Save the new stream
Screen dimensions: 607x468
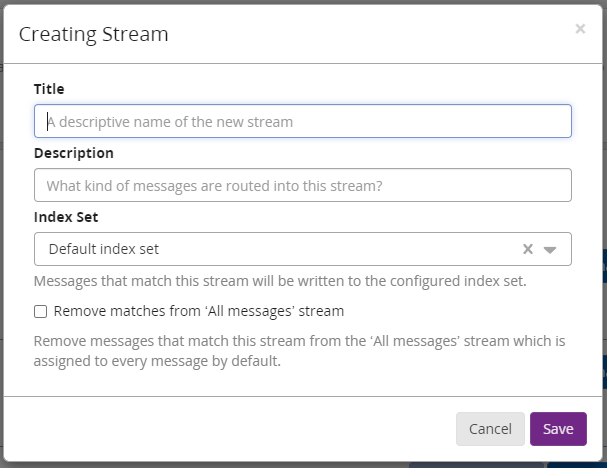pos(557,429)
